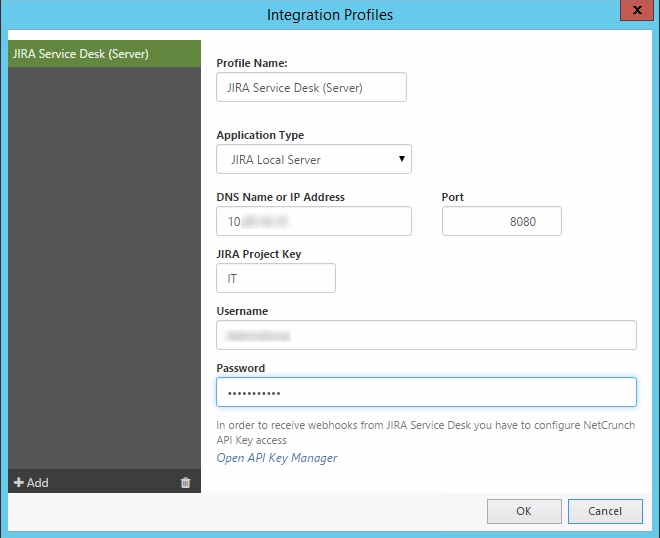Select the JIRA Project Key field
Image resolution: width=660 pixels, height=538 pixels.
(275, 278)
